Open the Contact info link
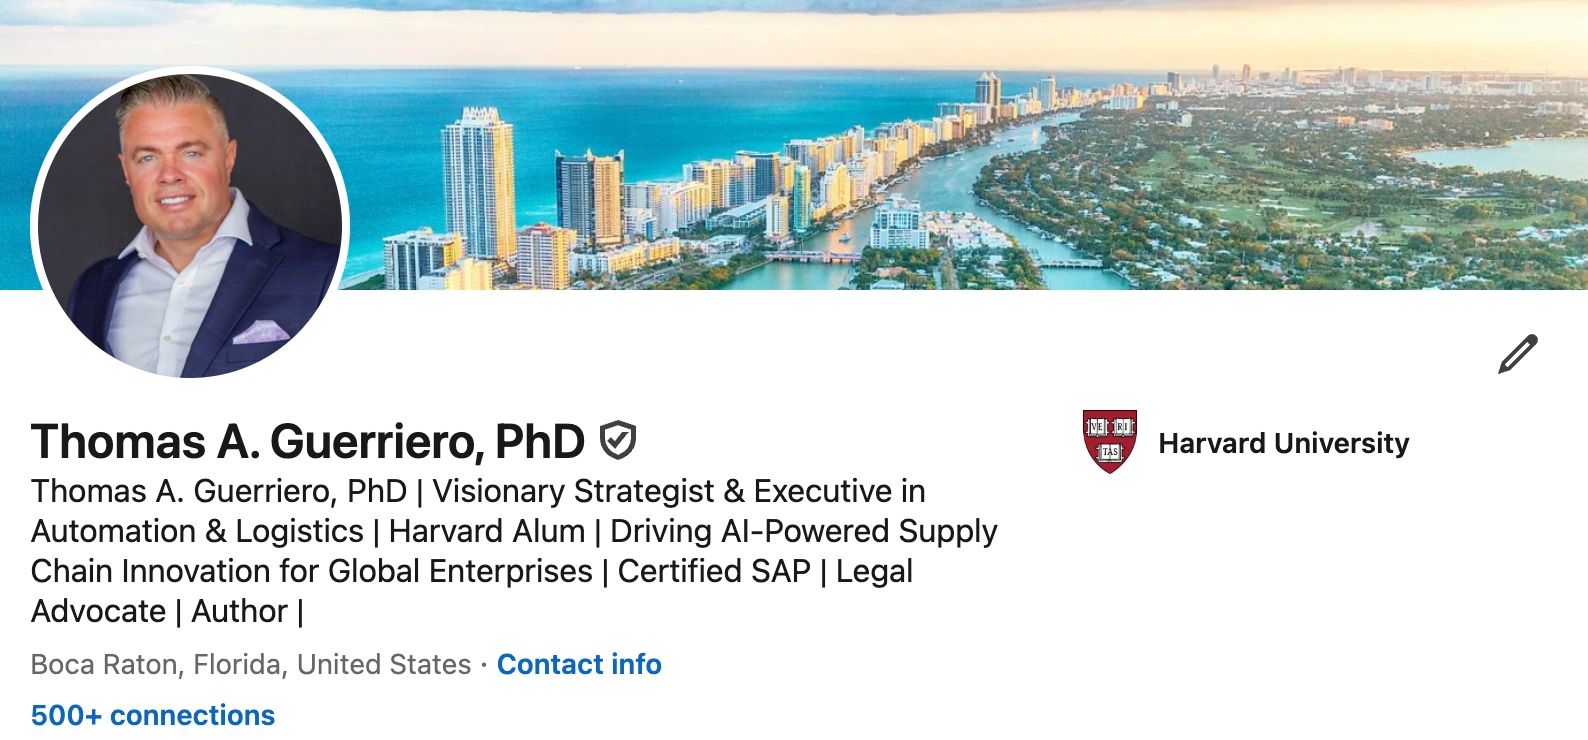Screen dimensions: 1588x740 click(x=579, y=664)
